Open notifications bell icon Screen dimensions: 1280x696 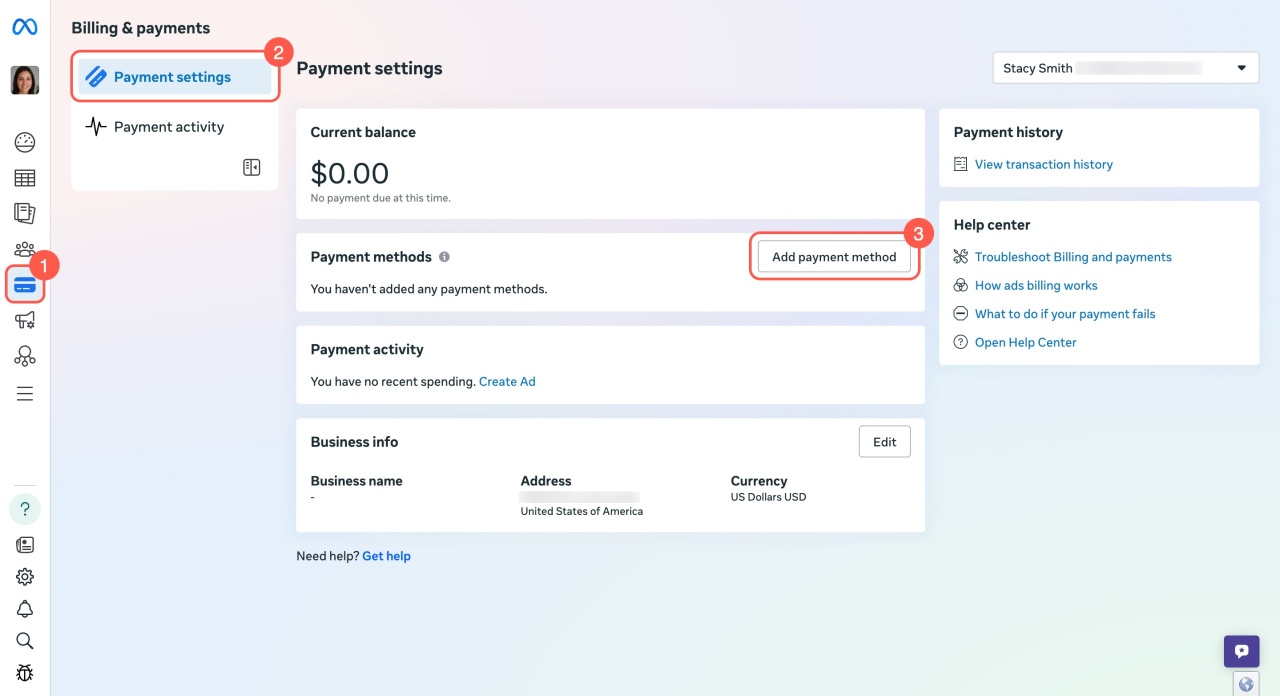[25, 609]
